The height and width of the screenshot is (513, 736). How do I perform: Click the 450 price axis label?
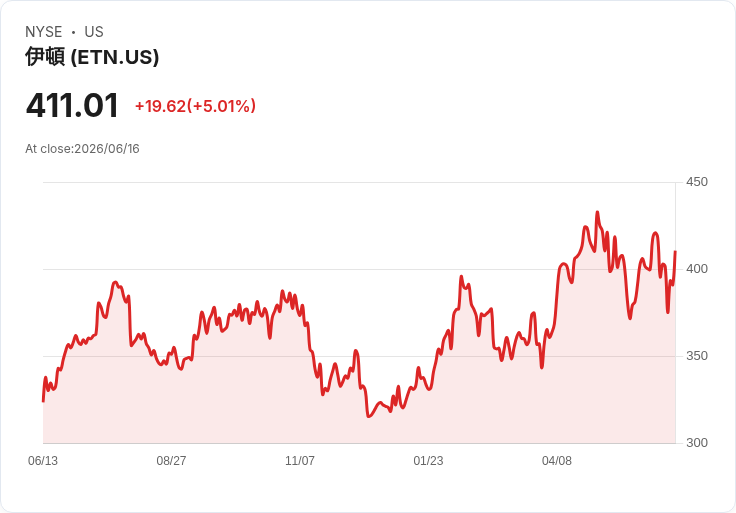point(697,182)
